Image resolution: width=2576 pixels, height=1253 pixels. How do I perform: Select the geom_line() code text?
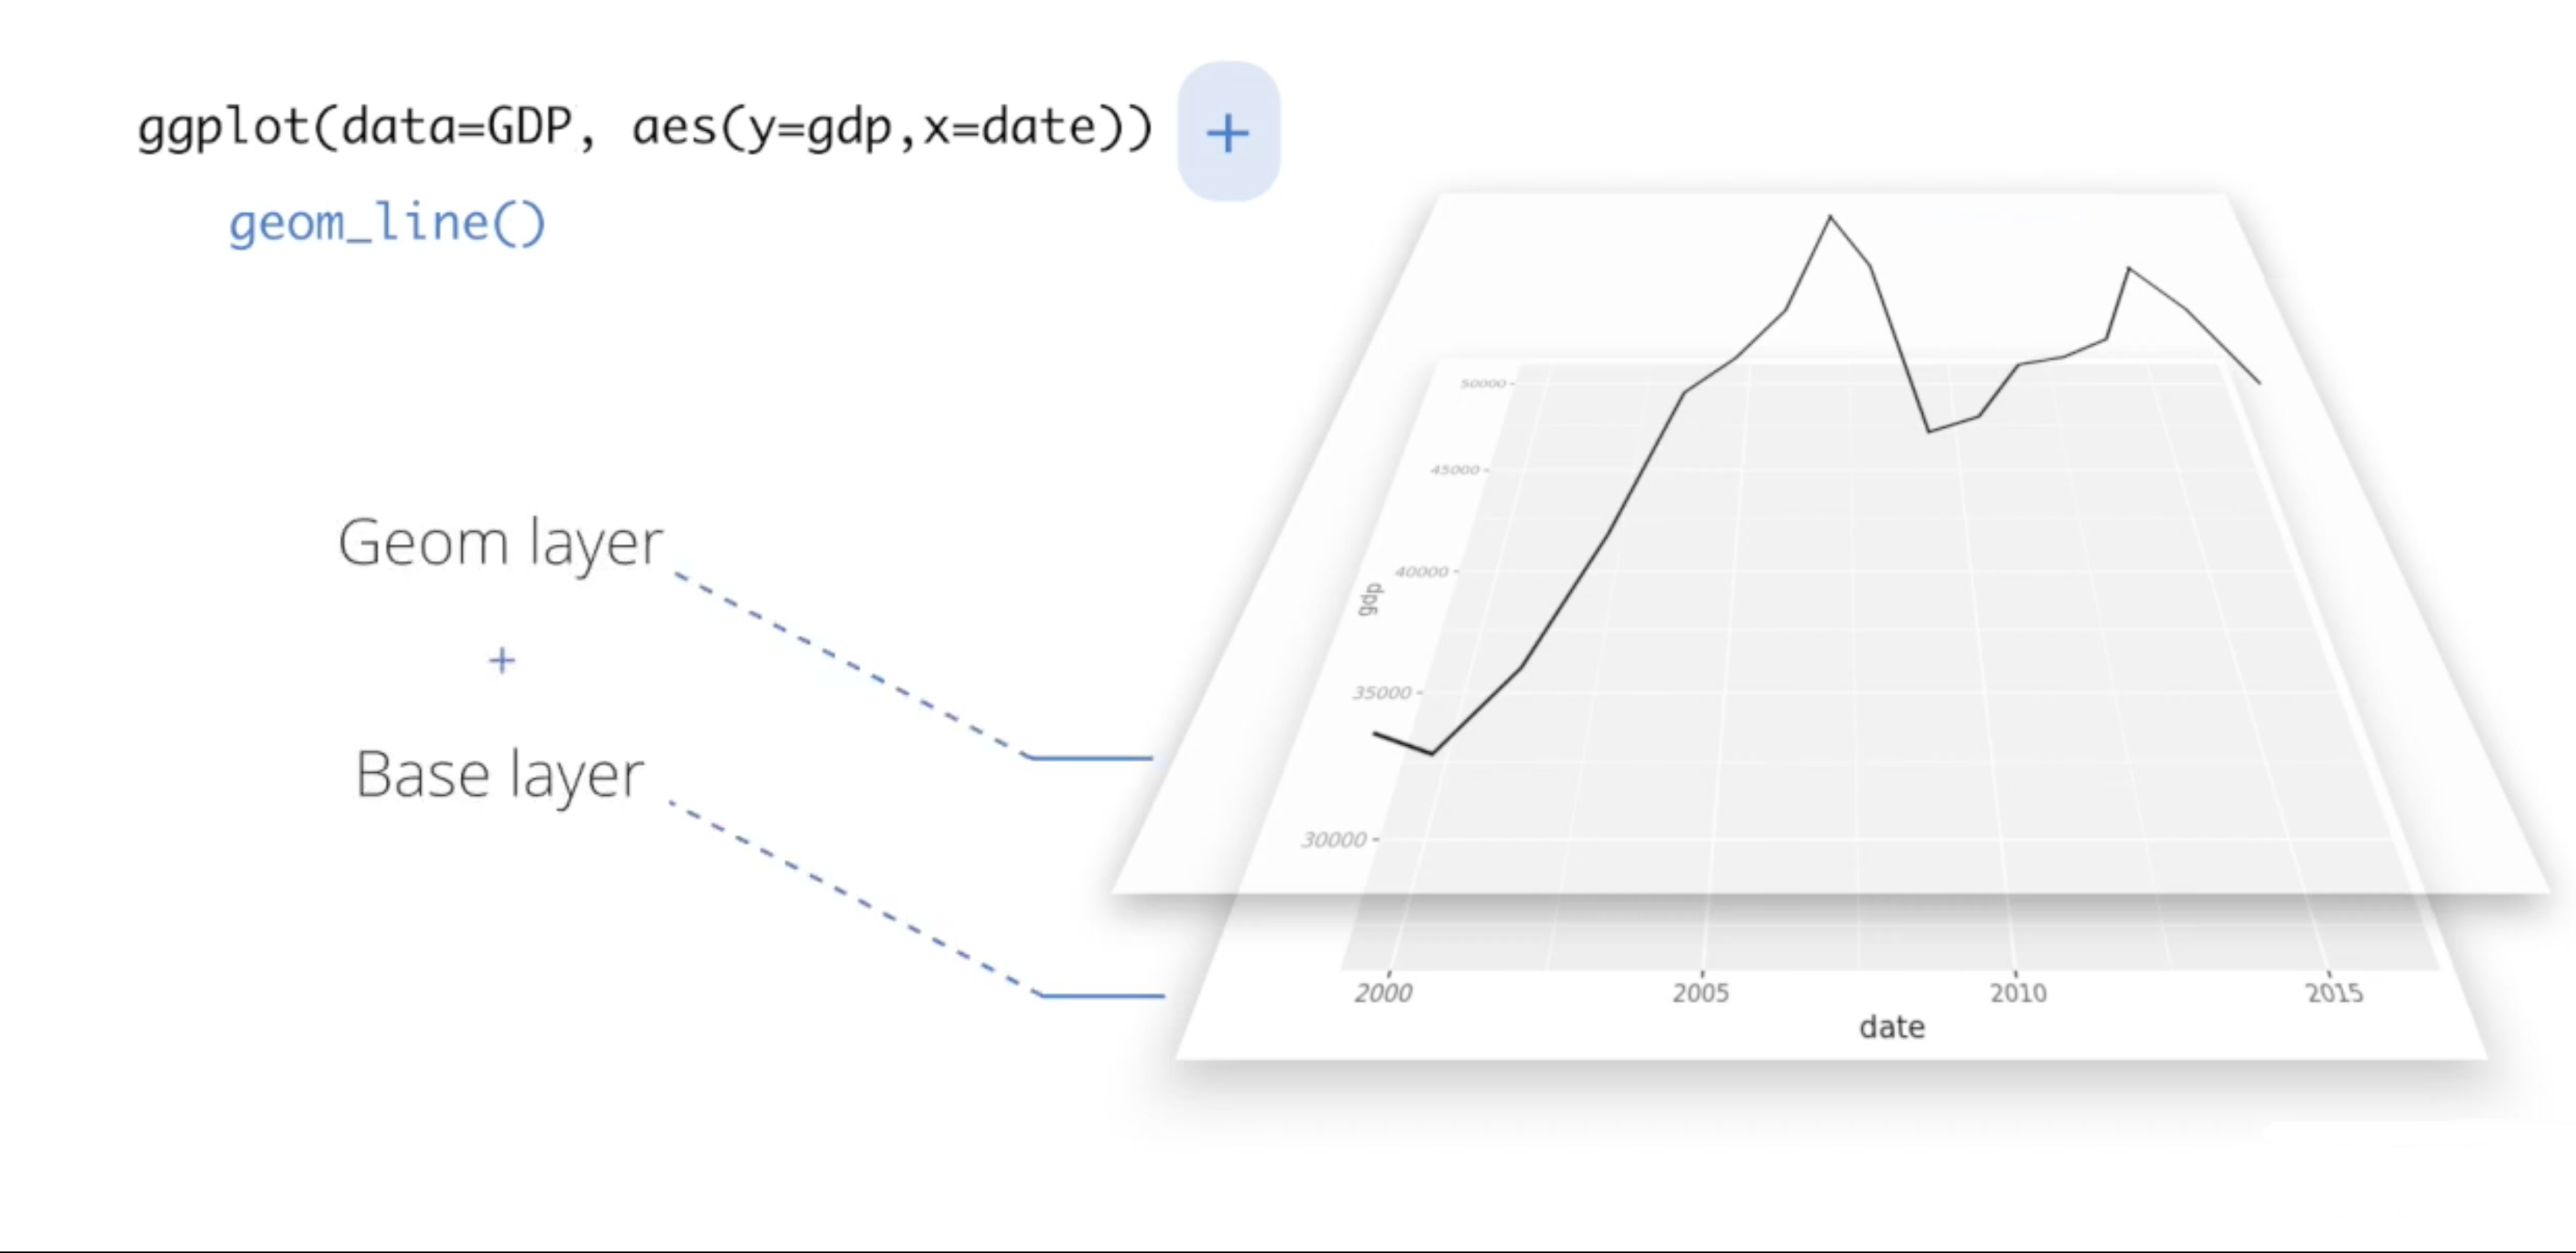pyautogui.click(x=387, y=222)
